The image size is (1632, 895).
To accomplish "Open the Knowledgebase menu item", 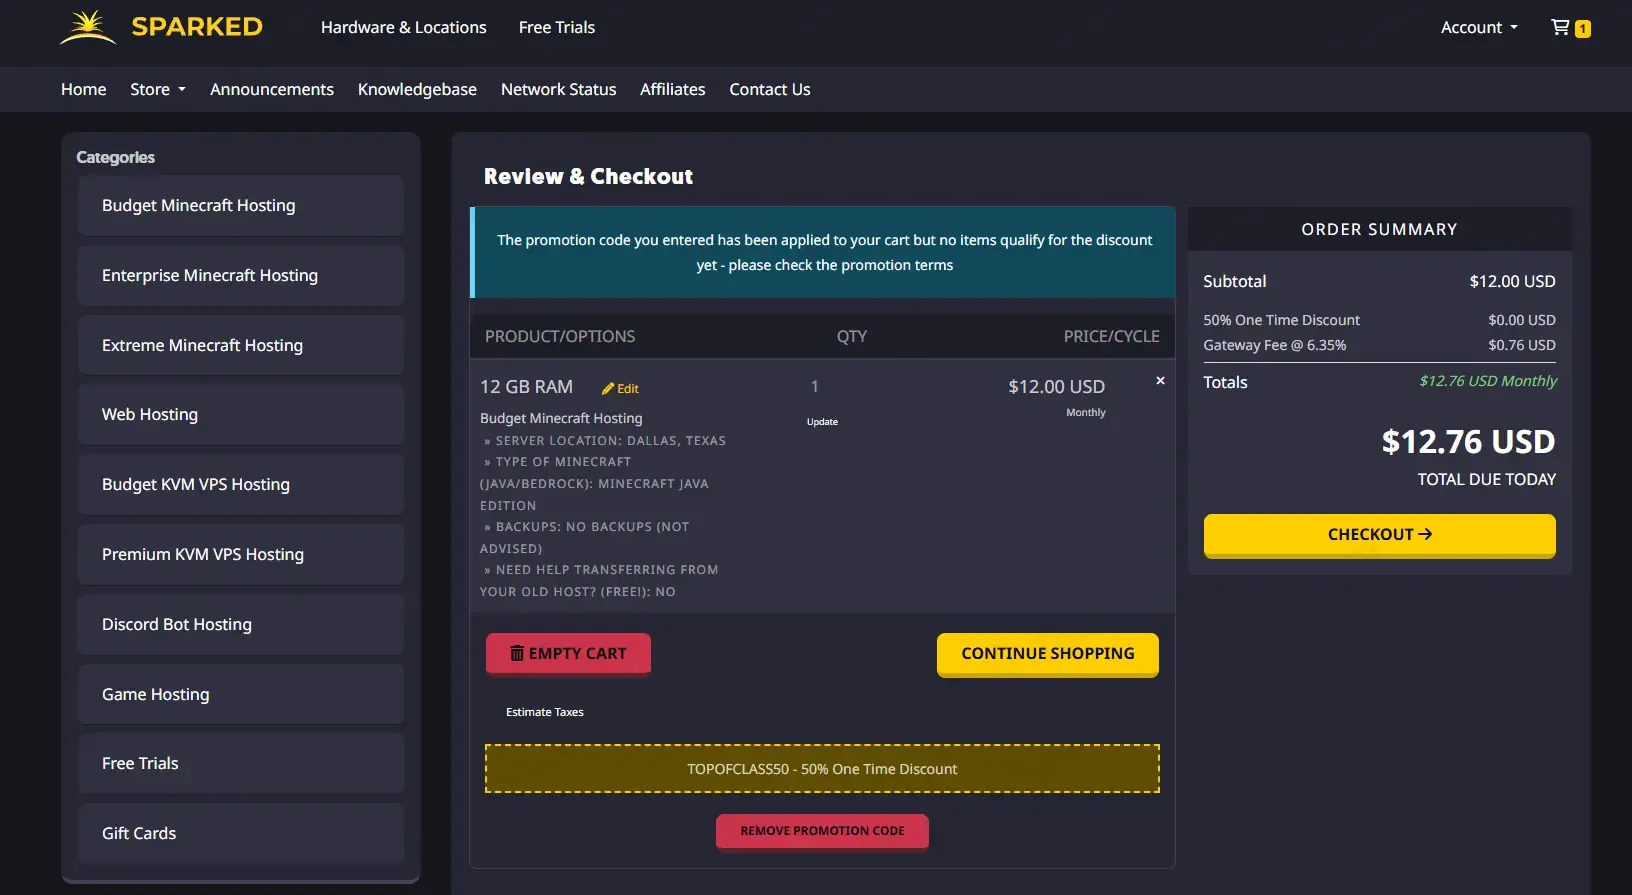I will click(417, 89).
